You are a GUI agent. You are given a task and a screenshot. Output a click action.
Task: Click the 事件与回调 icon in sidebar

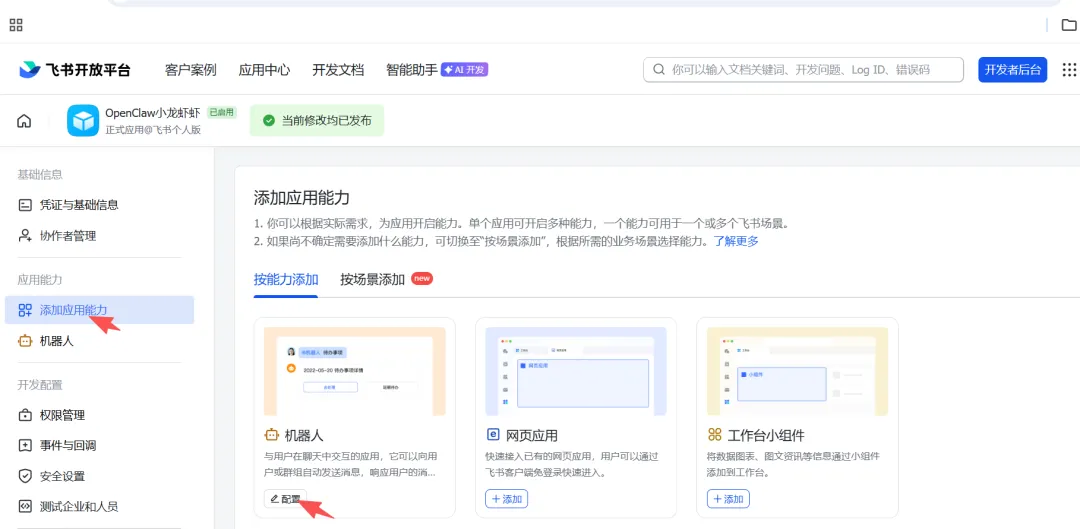[25, 446]
